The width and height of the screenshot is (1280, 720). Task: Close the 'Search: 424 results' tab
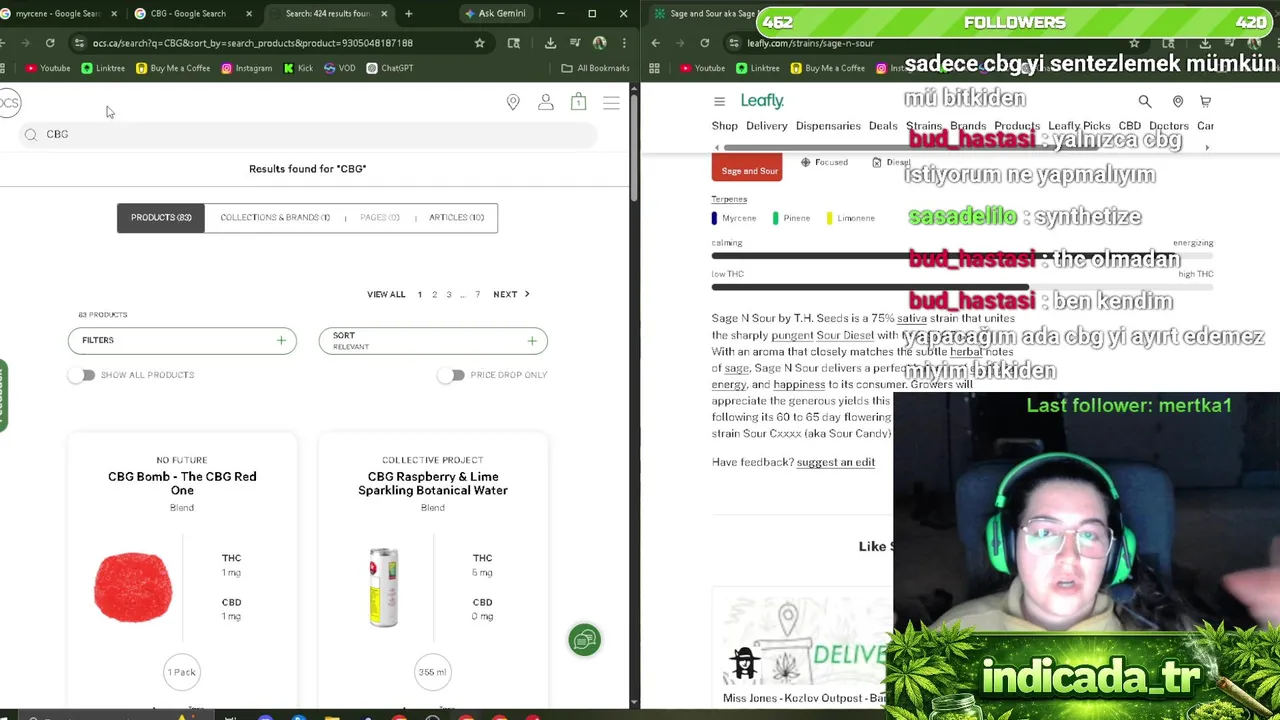pyautogui.click(x=384, y=14)
